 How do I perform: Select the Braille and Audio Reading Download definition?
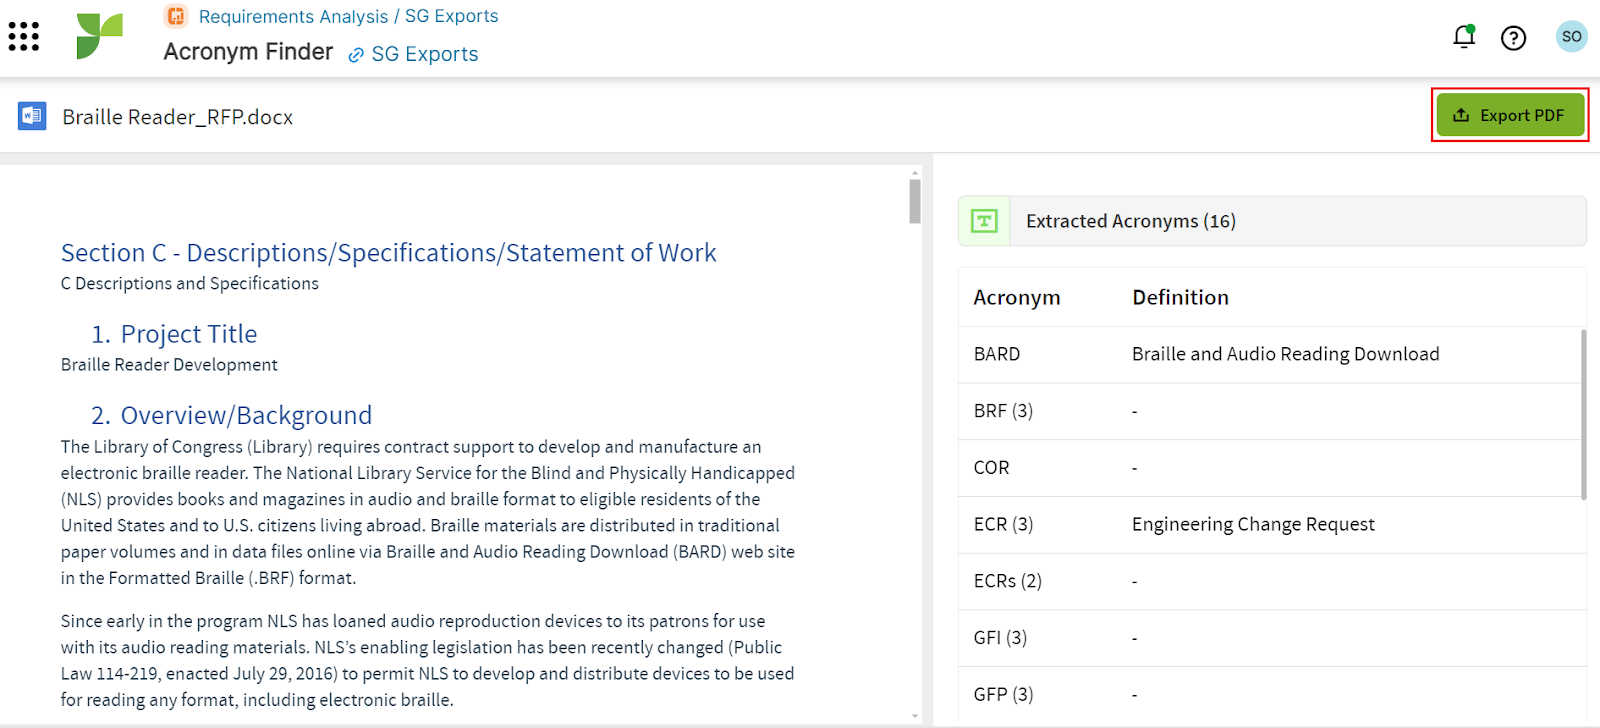coord(1285,354)
